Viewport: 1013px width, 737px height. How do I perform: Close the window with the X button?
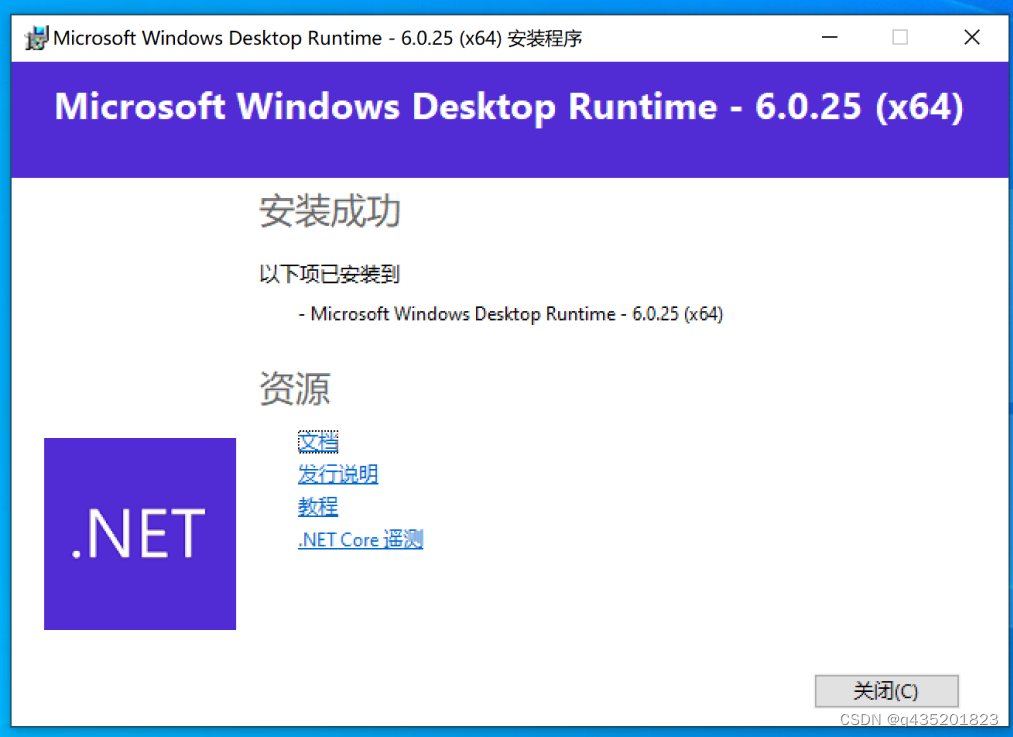(972, 37)
